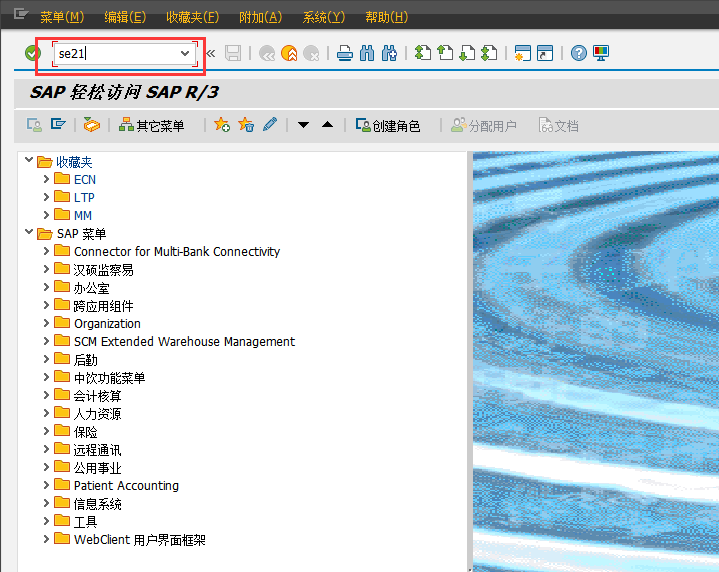Select the 后勤 tree item
The image size is (719, 572).
coord(86,360)
